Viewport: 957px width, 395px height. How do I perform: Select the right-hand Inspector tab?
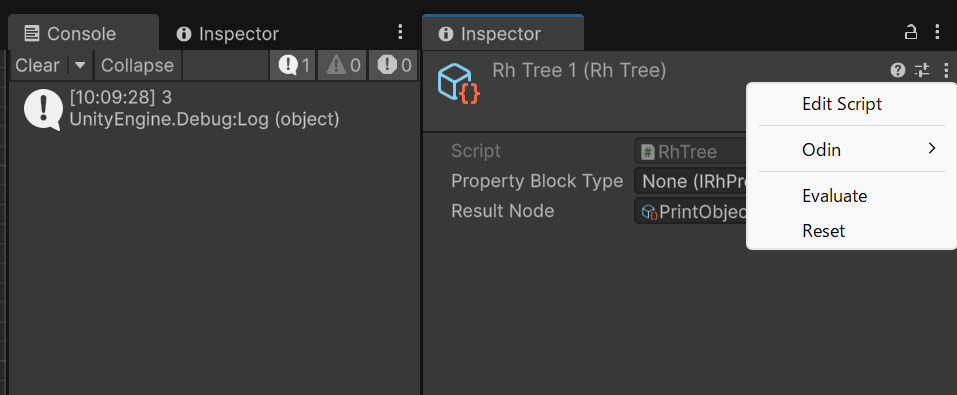(x=502, y=34)
